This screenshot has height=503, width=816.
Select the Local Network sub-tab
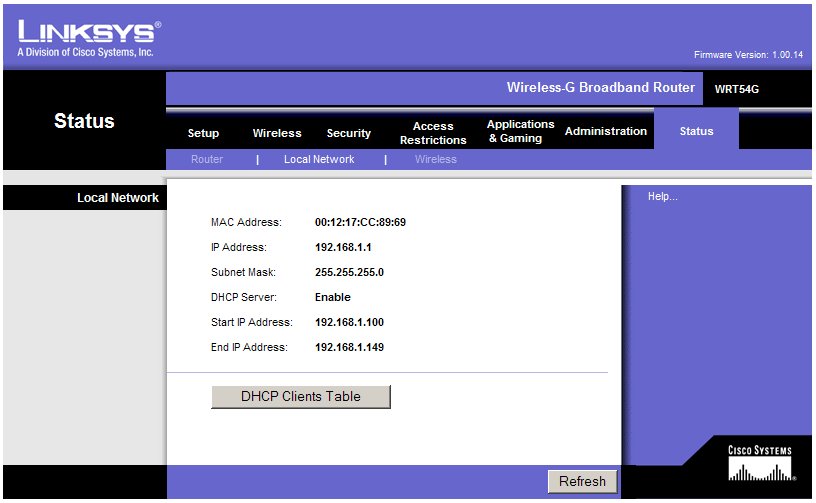319,159
